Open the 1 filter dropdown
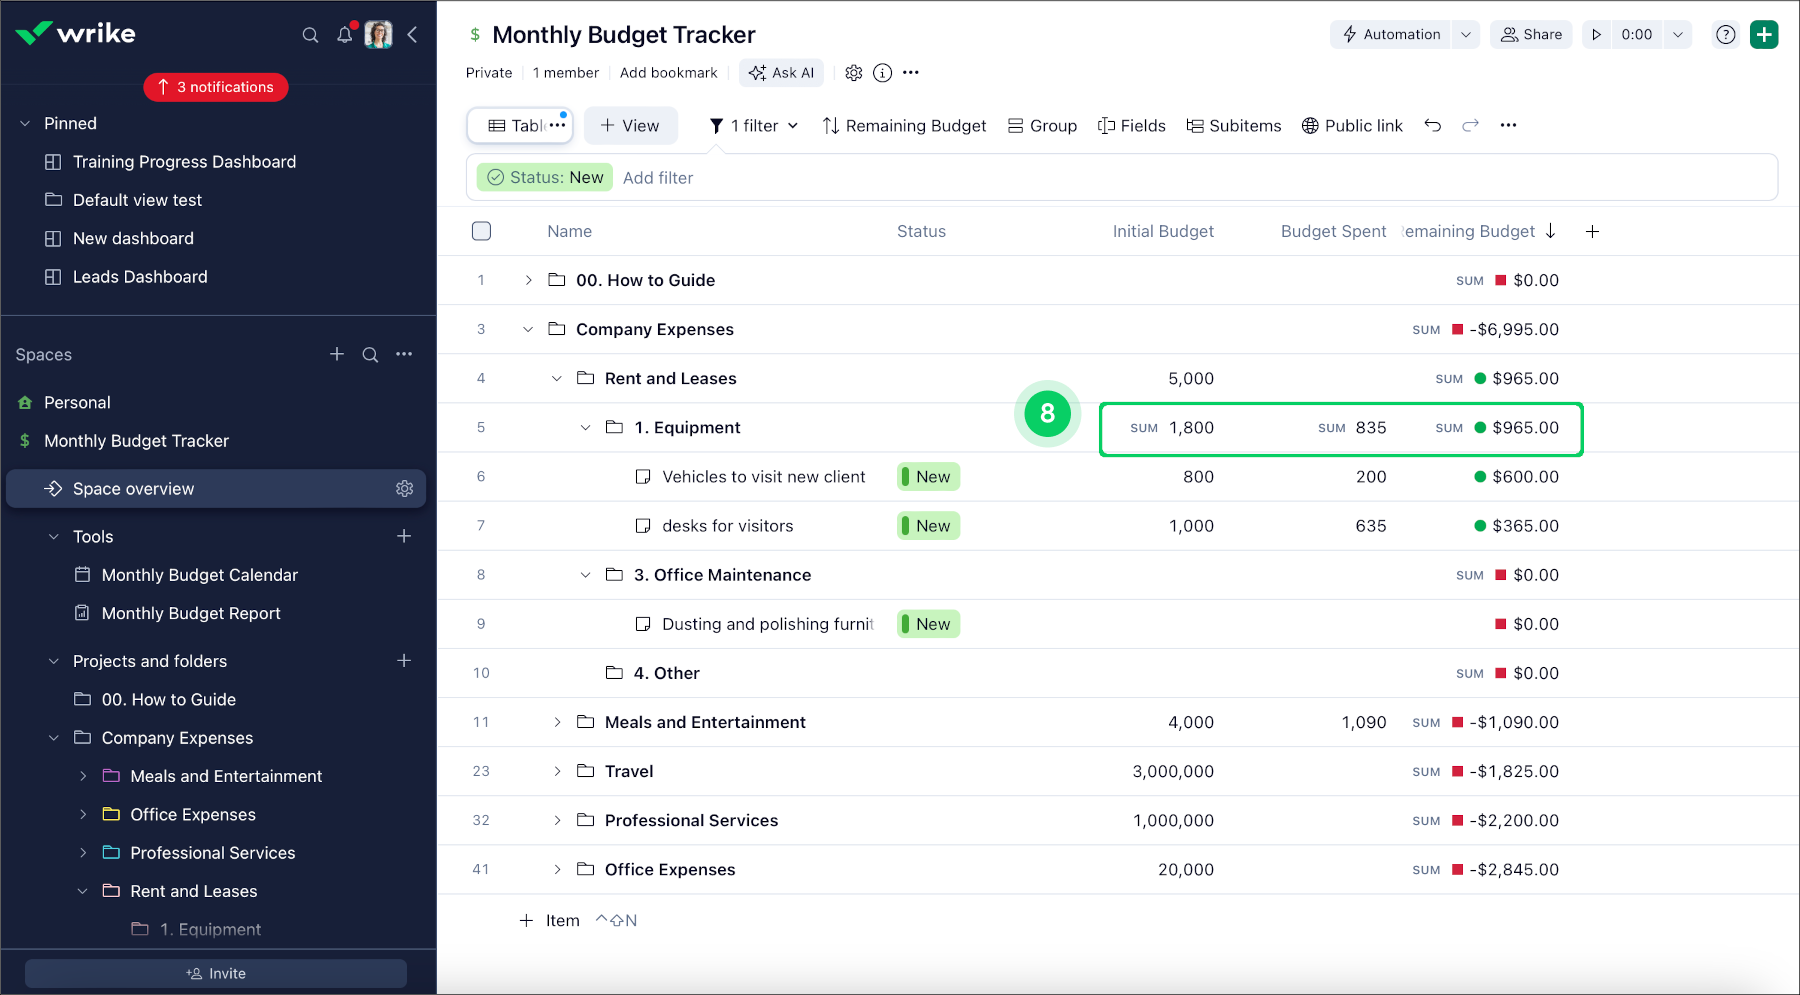The width and height of the screenshot is (1800, 995). coord(754,126)
